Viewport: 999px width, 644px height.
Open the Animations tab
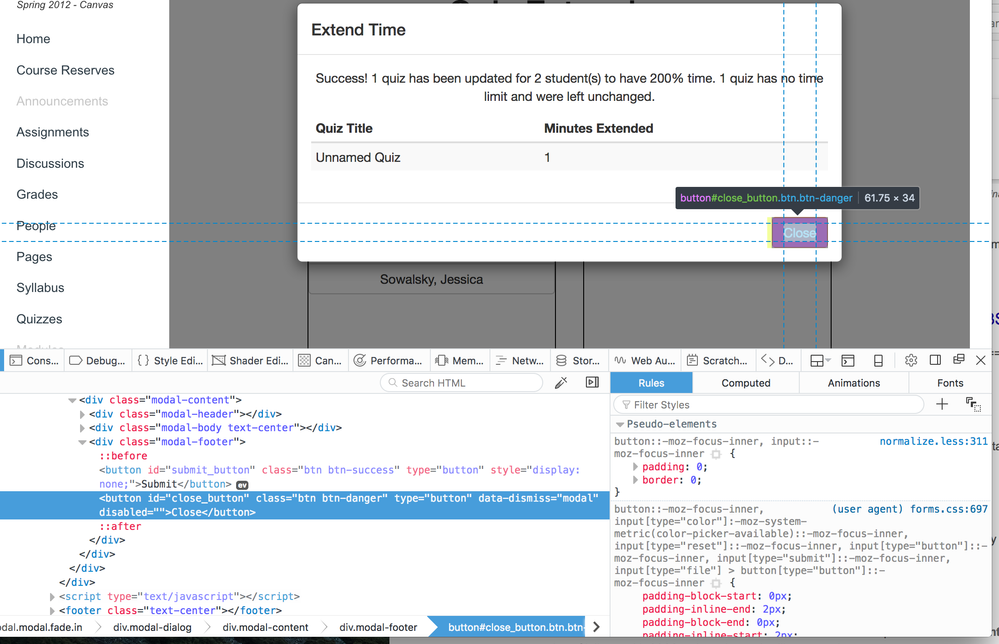coord(854,383)
